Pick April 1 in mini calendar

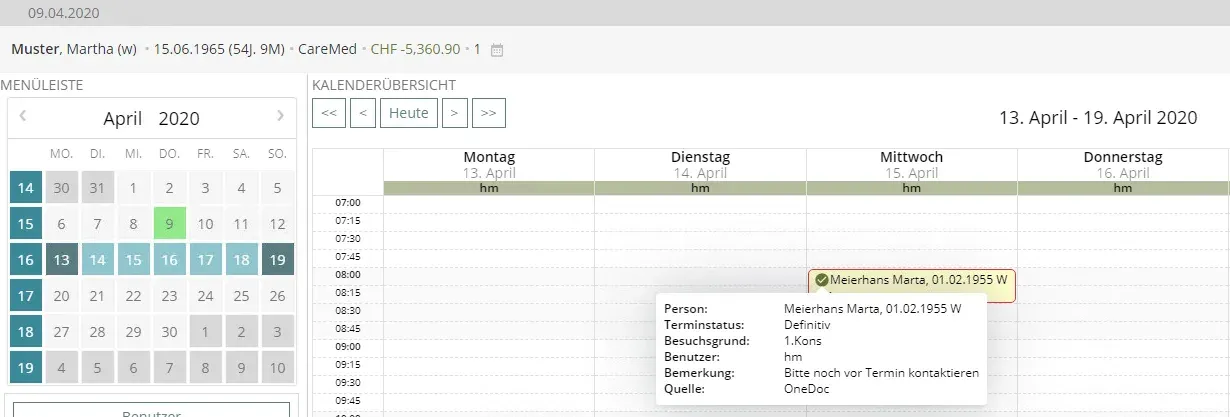(x=133, y=188)
